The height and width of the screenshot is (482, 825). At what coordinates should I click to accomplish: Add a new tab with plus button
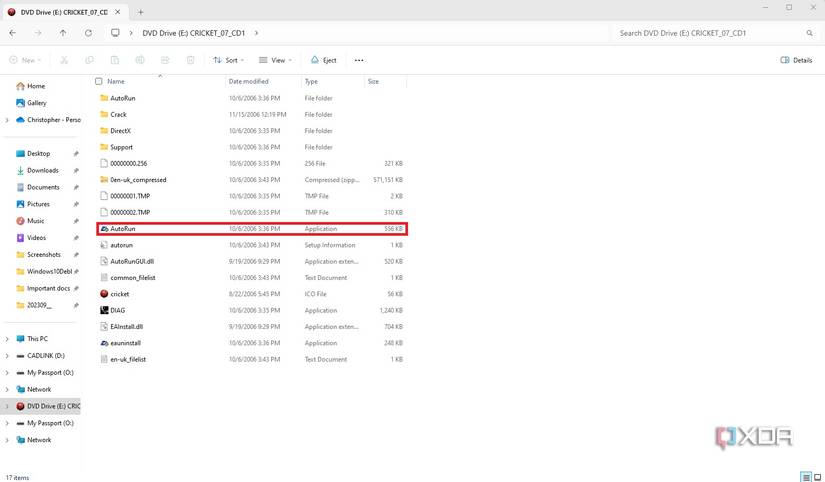pos(140,12)
